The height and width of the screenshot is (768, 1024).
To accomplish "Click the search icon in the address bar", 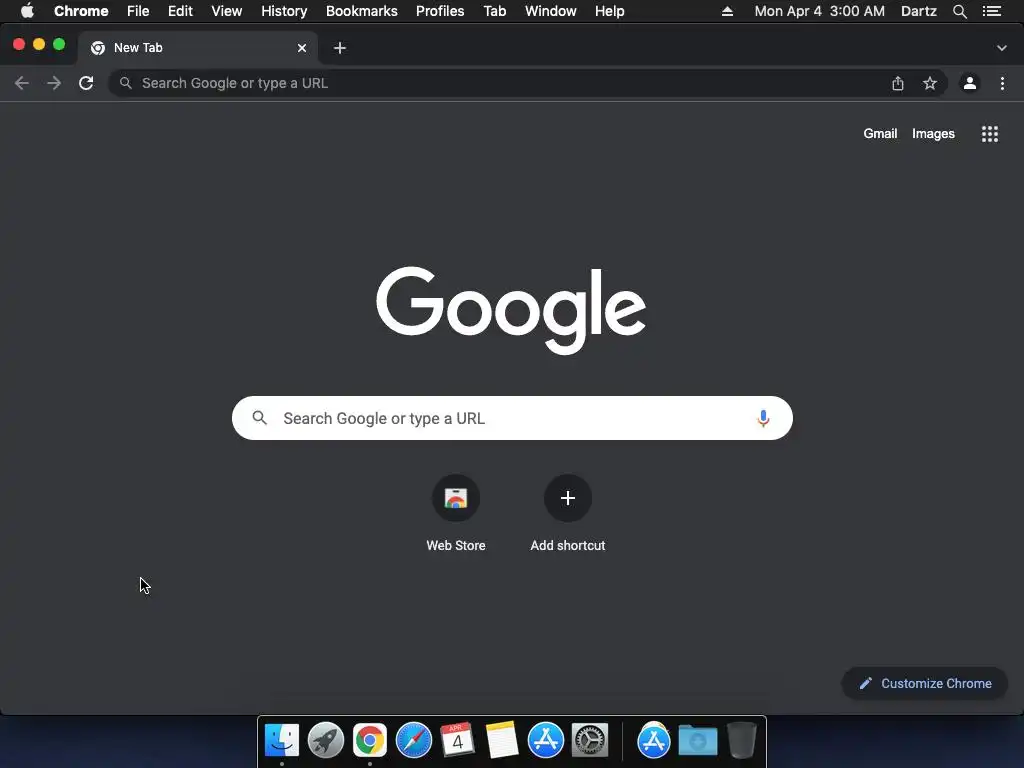I will coord(125,83).
